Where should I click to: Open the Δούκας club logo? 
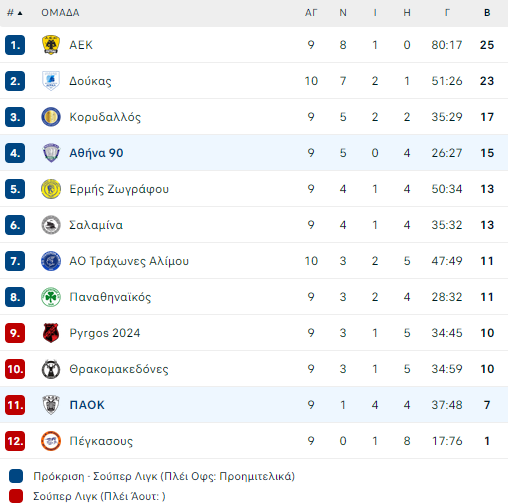(x=51, y=81)
